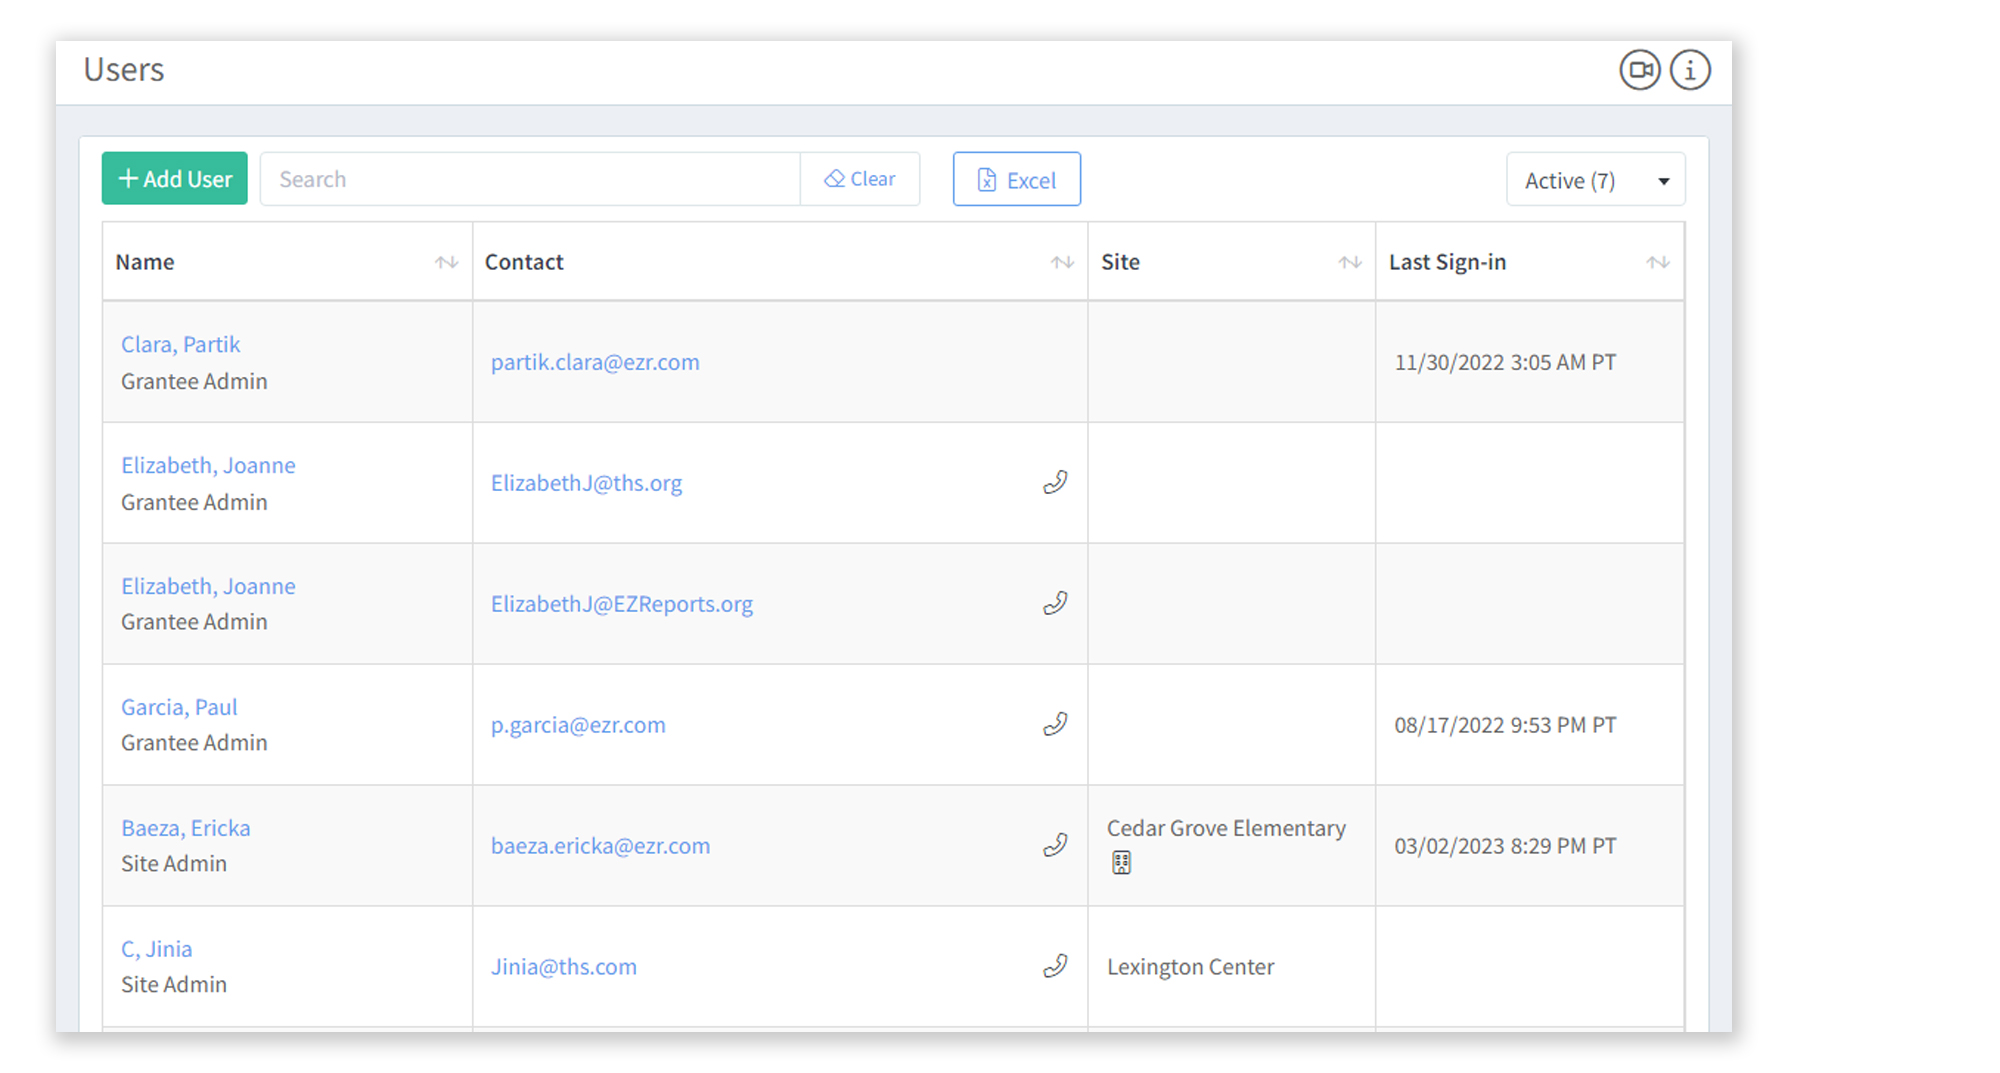Click phone icon for ElizabethJ@EZReports.org row
This screenshot has width=2000, height=1073.
click(x=1055, y=604)
